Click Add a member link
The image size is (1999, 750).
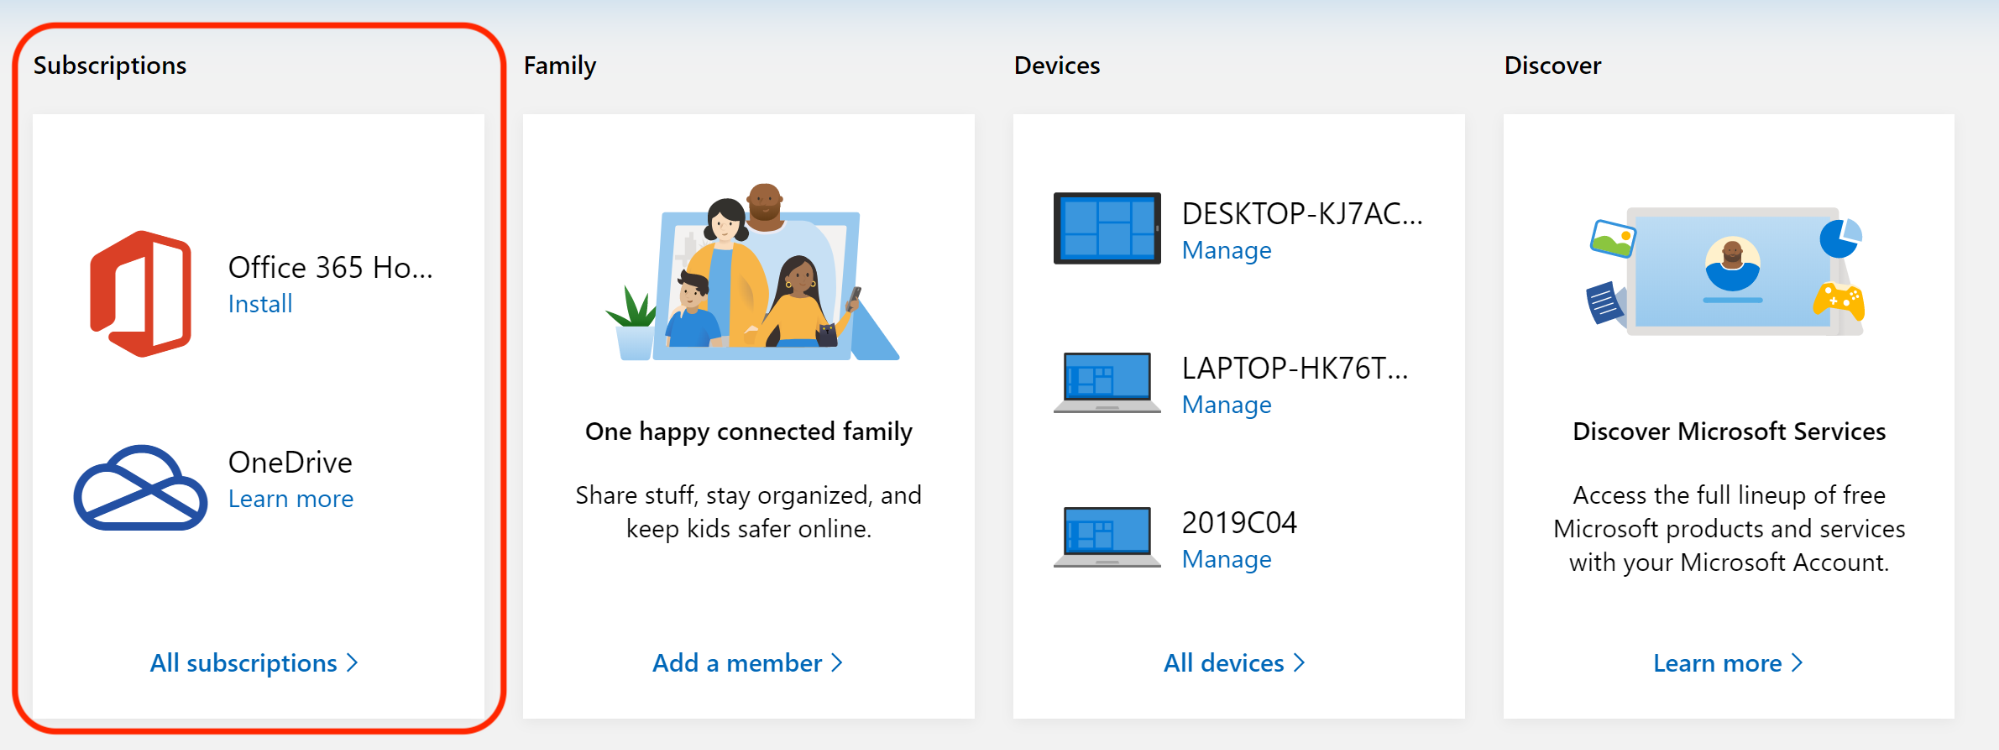tap(748, 663)
